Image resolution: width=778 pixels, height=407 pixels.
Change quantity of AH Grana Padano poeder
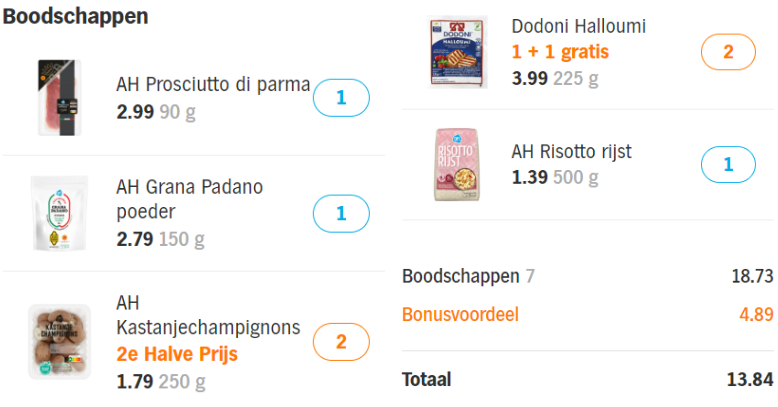point(341,213)
